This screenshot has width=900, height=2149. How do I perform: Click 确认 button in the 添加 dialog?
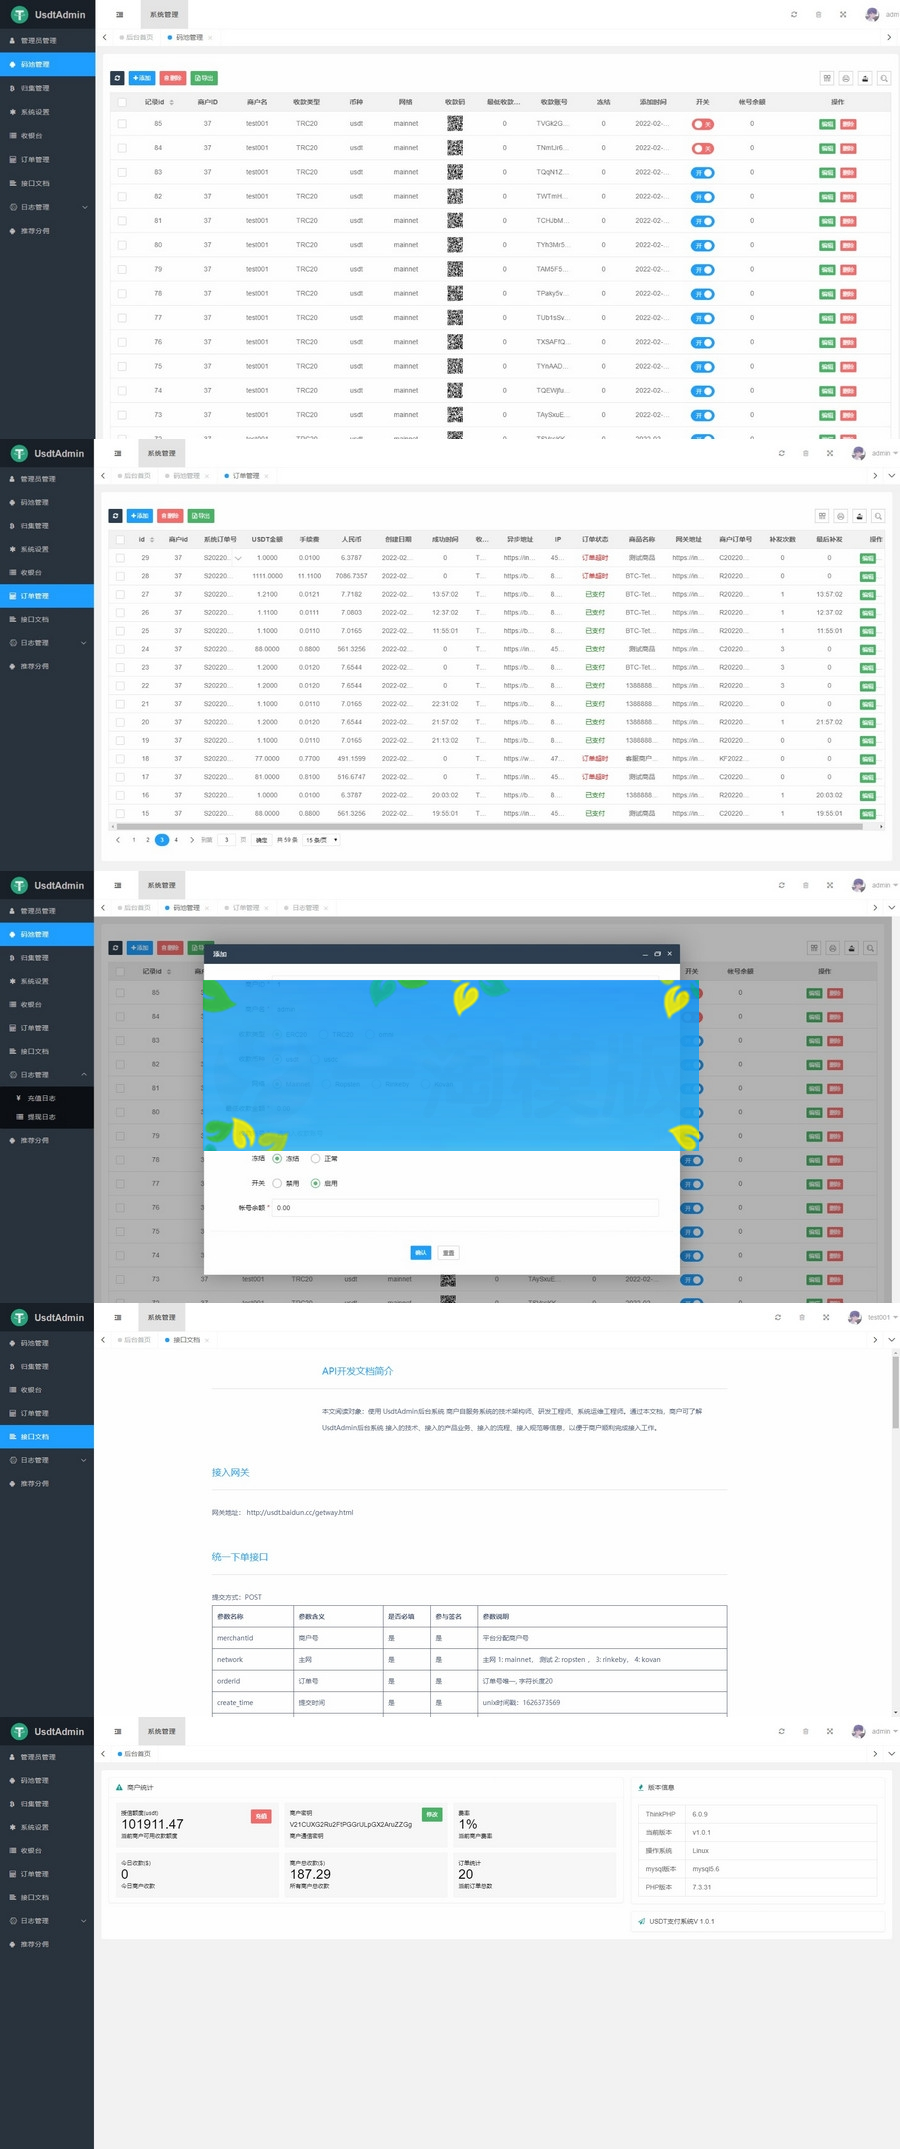click(x=420, y=1253)
